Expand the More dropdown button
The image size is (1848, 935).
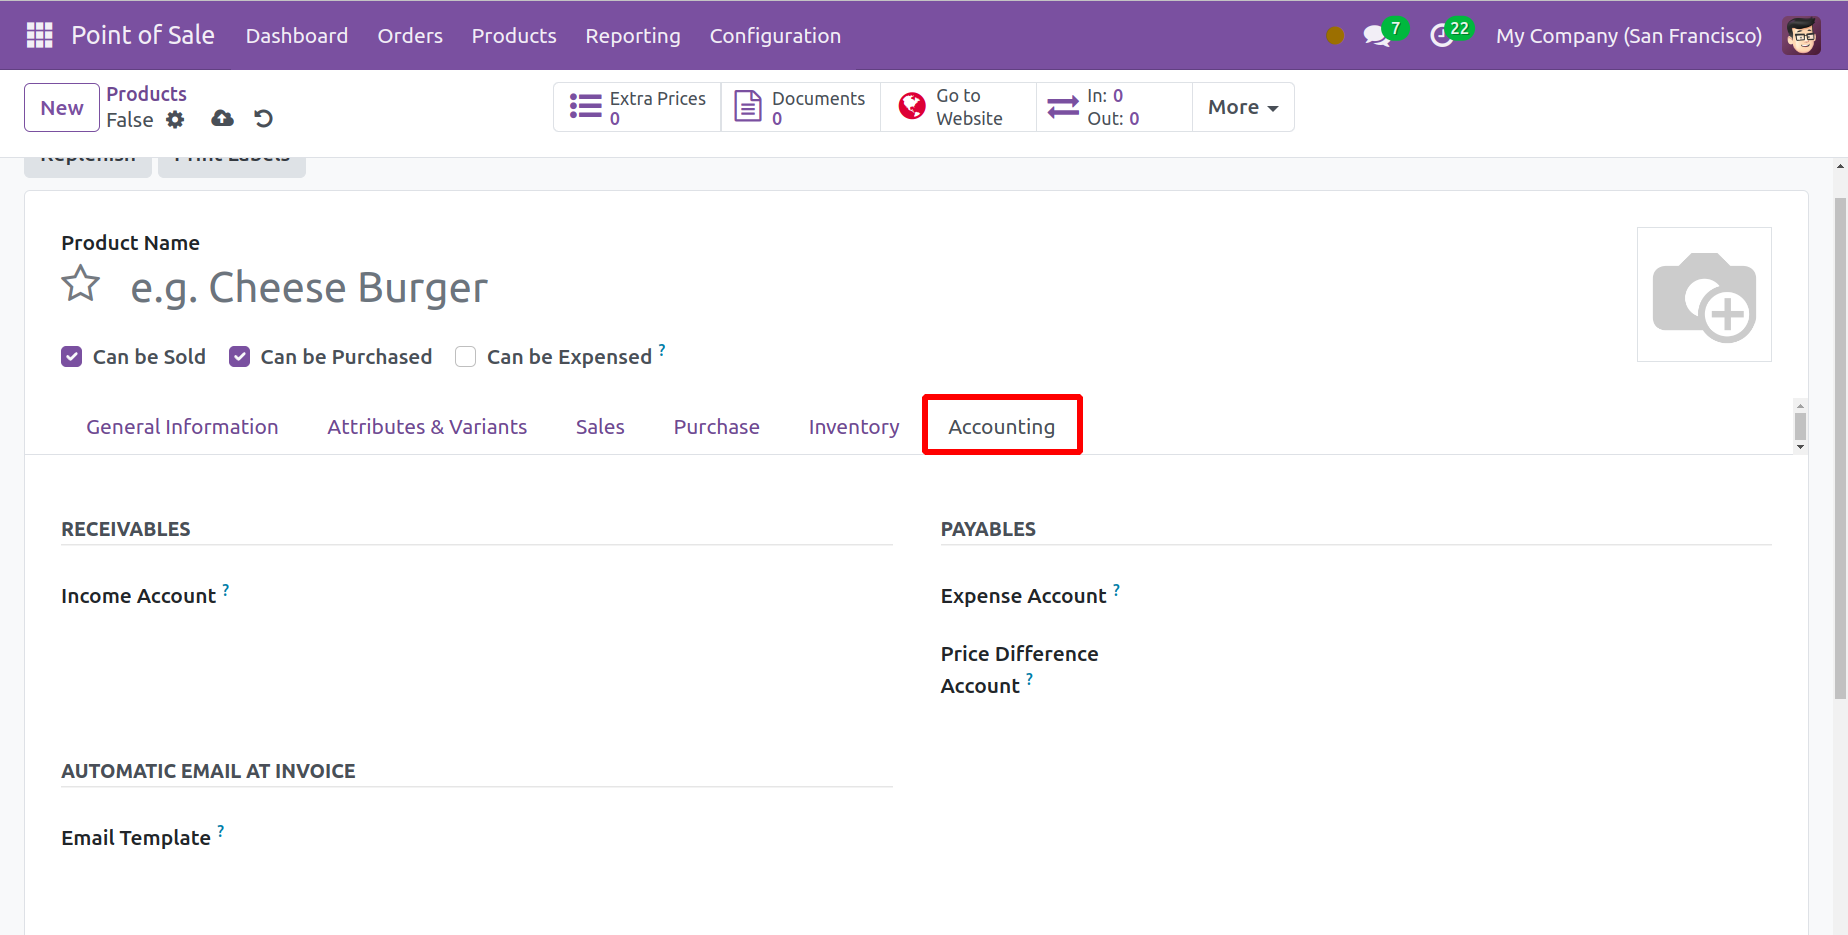[x=1242, y=107]
